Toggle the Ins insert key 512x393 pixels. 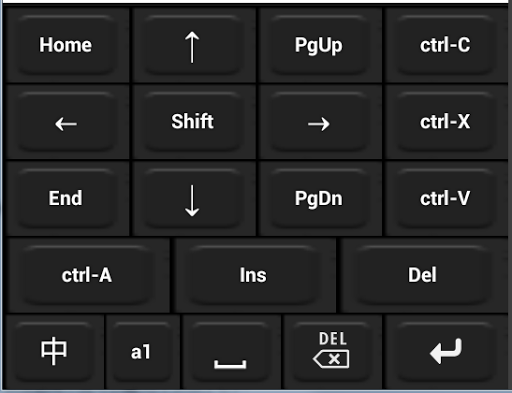[254, 275]
